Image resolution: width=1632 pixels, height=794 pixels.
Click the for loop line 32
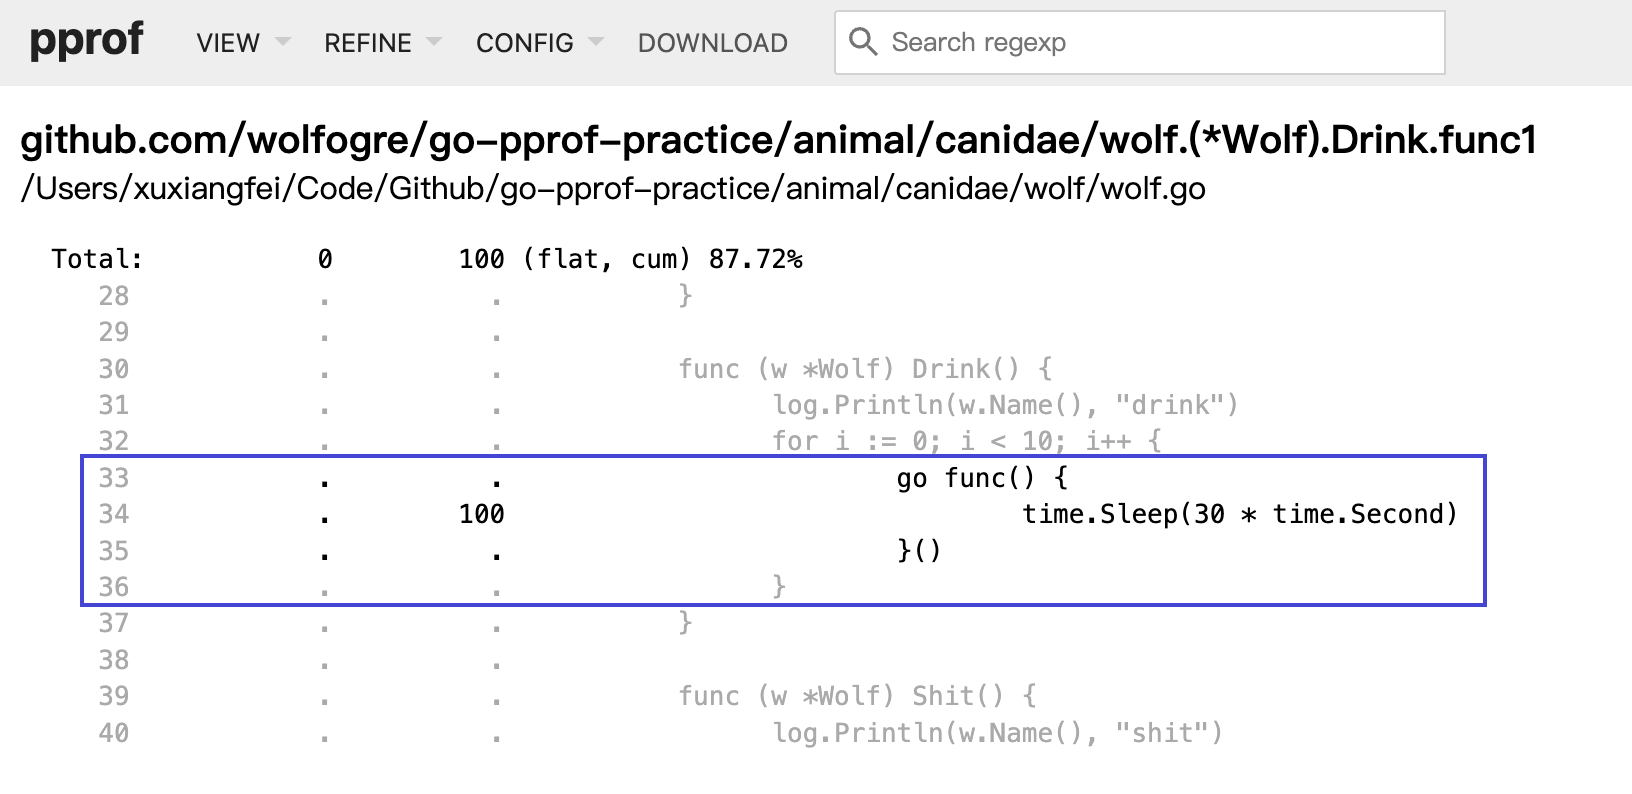966,441
